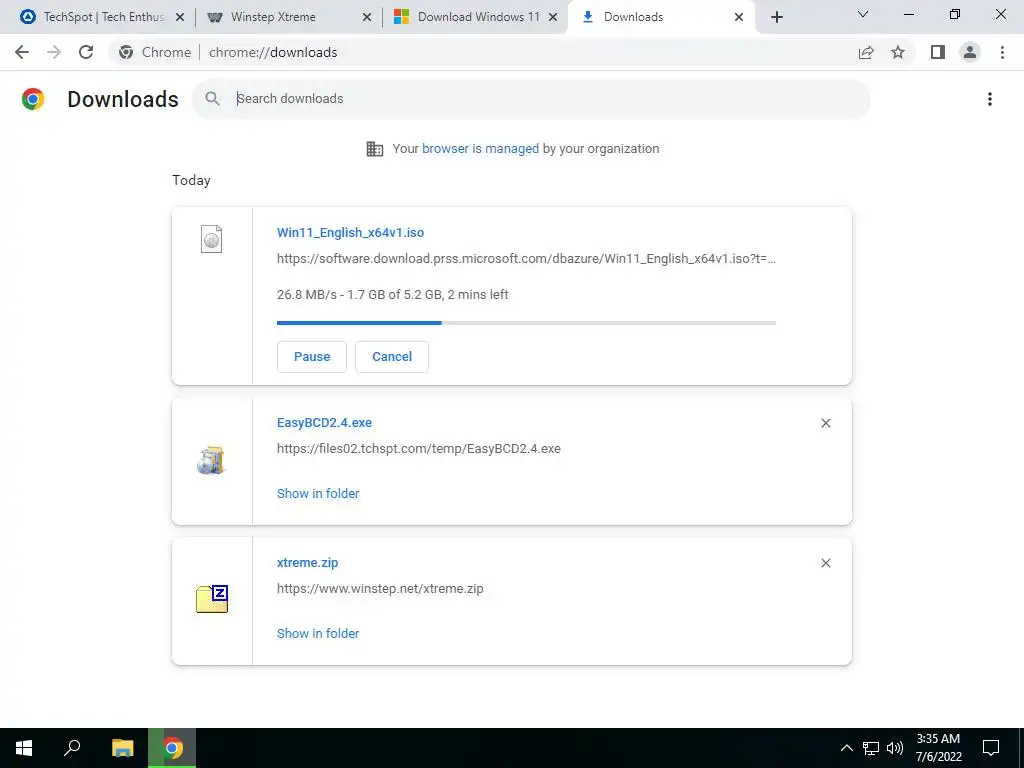
Task: Click the Chrome site info icon in address bar
Action: click(x=126, y=52)
